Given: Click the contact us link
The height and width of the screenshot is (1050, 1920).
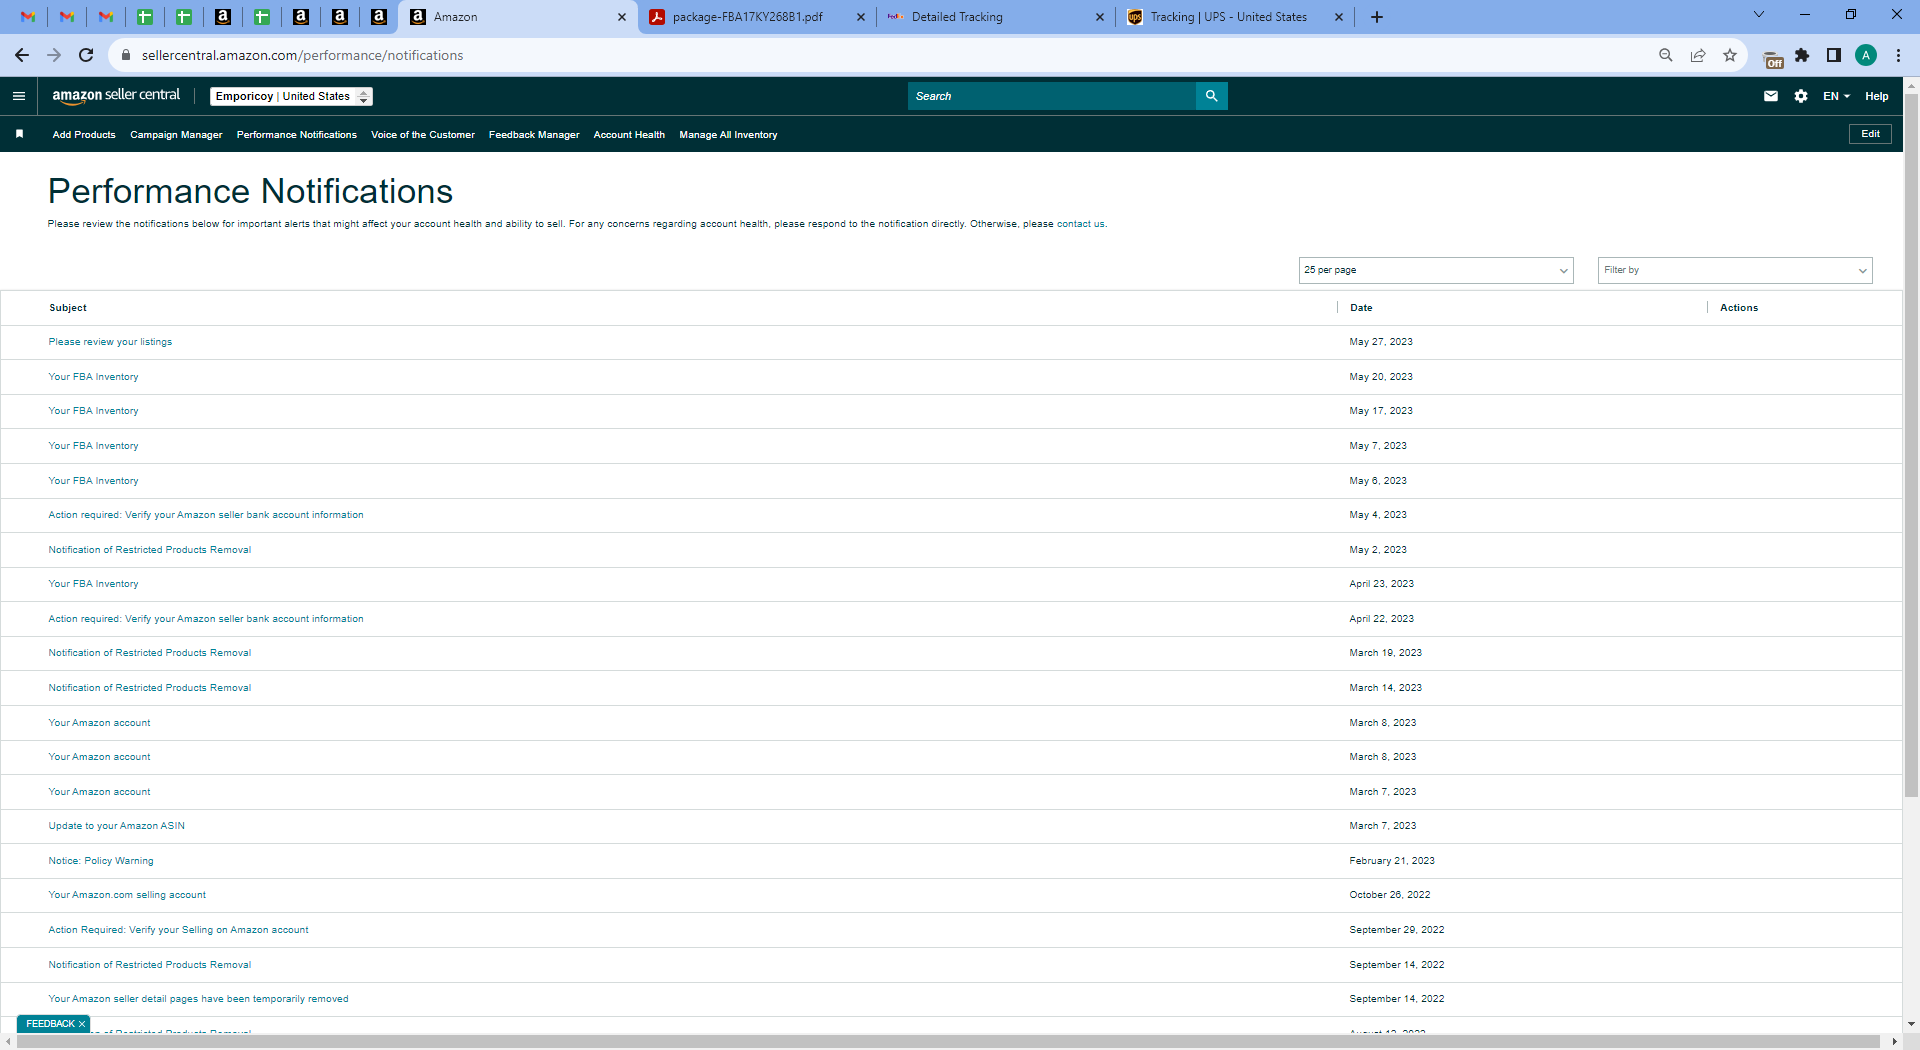Looking at the screenshot, I should [1081, 224].
